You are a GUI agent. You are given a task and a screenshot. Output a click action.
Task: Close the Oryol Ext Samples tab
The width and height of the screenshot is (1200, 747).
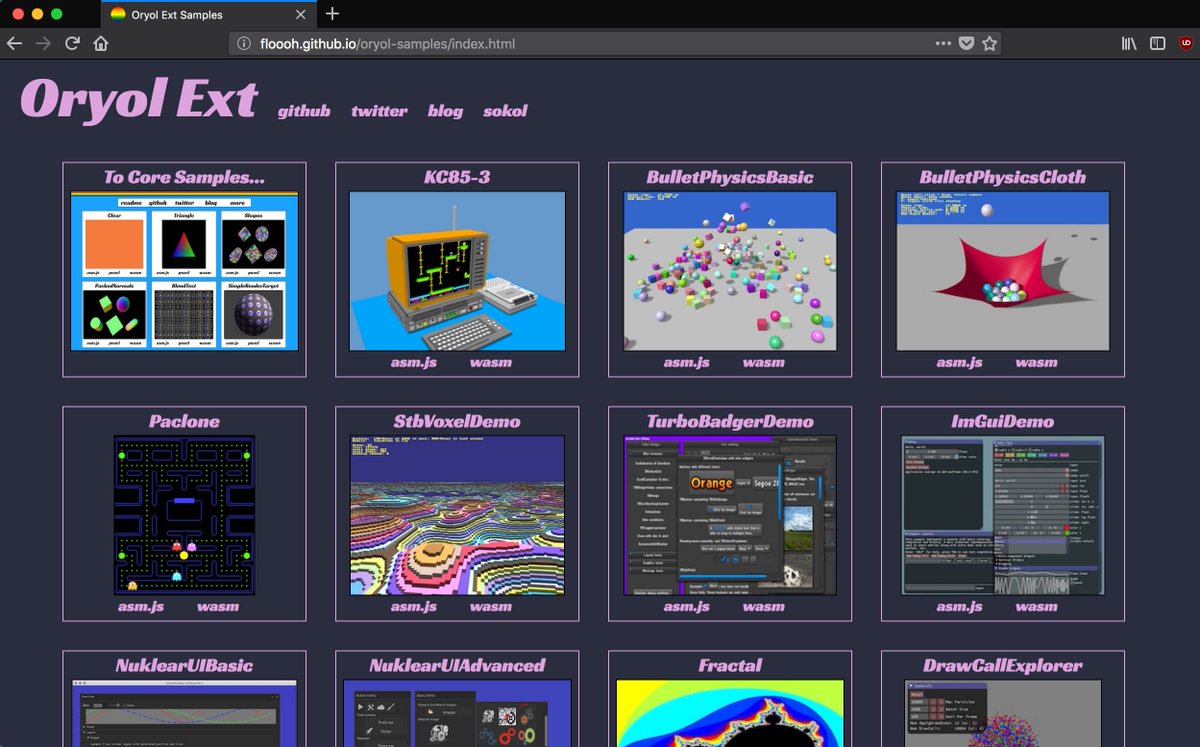pos(302,15)
